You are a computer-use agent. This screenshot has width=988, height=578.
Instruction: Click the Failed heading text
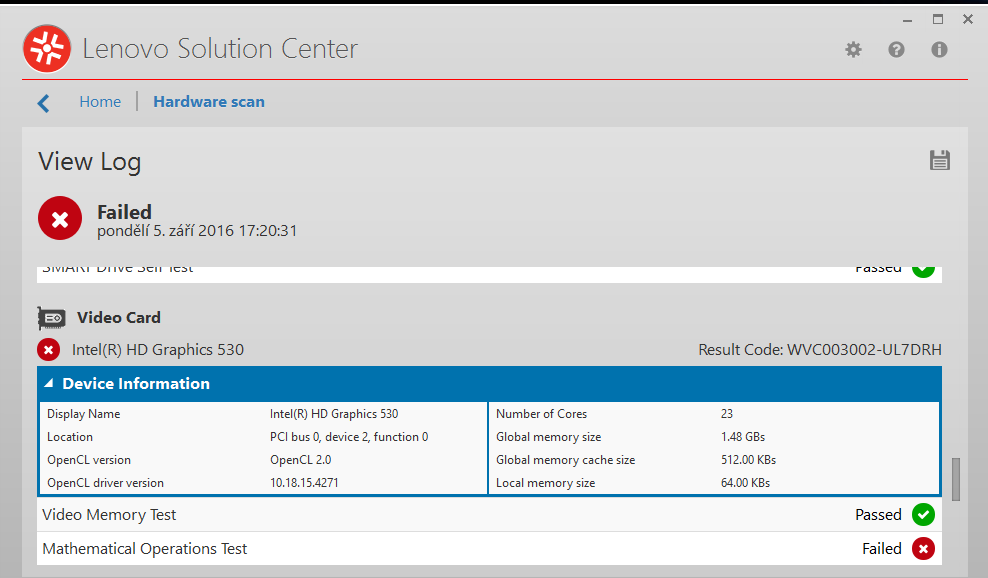pyautogui.click(x=124, y=212)
